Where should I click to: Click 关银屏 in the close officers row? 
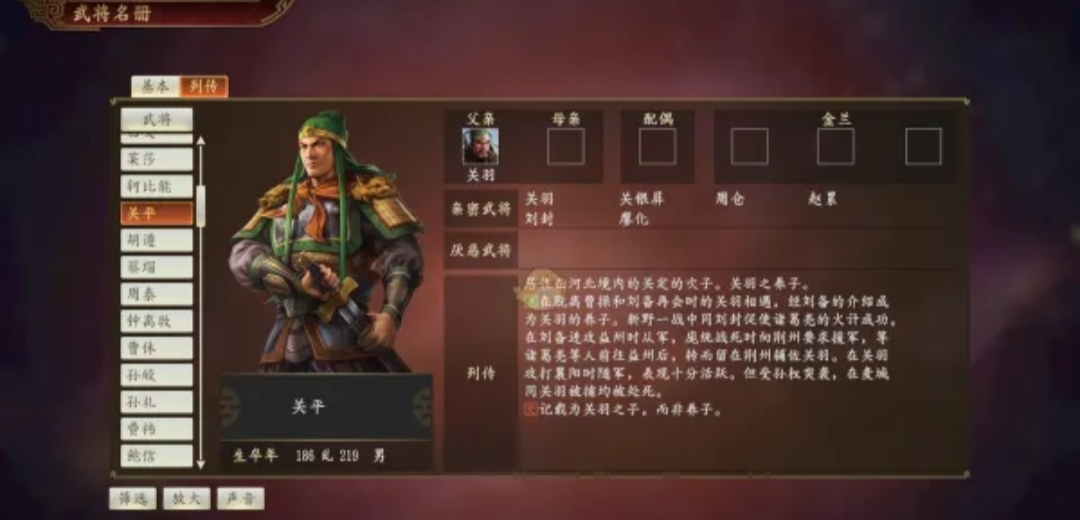640,199
